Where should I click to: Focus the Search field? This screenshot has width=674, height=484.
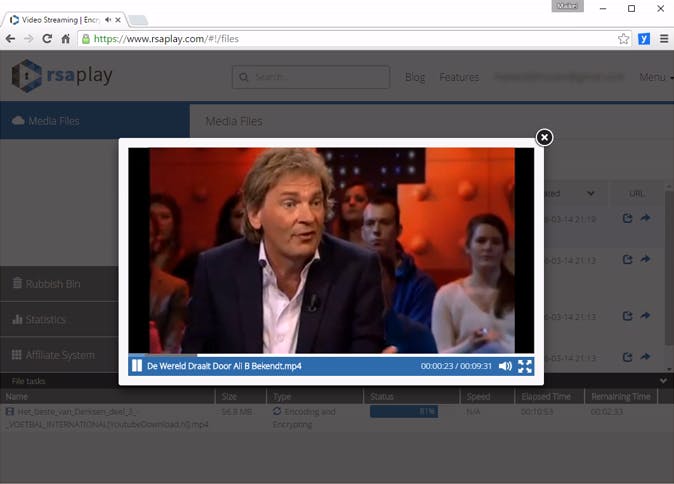[311, 77]
